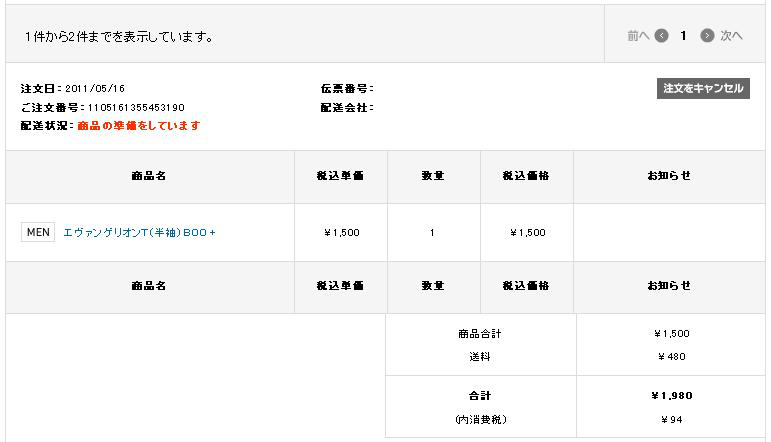Click the total amount ¥1,980
This screenshot has height=442, width=771.
672,396
